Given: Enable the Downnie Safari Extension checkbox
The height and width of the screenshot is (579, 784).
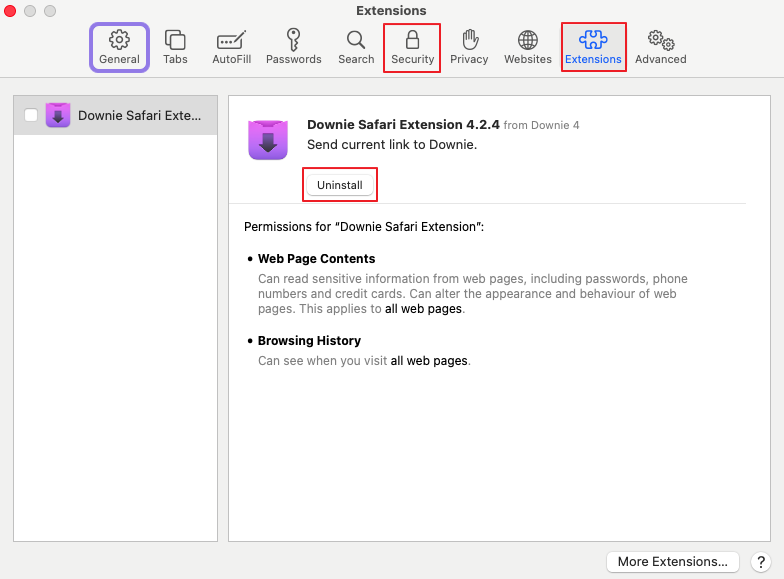Looking at the screenshot, I should coord(31,115).
